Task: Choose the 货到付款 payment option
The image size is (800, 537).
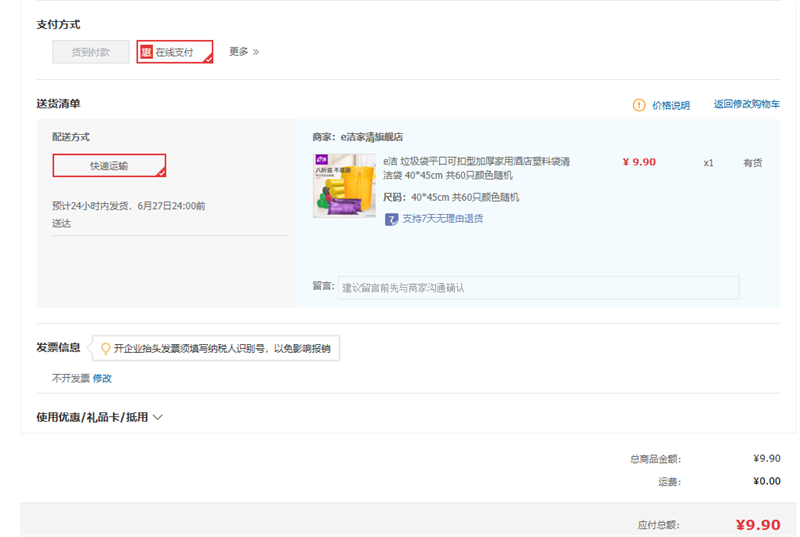Action: 91,52
